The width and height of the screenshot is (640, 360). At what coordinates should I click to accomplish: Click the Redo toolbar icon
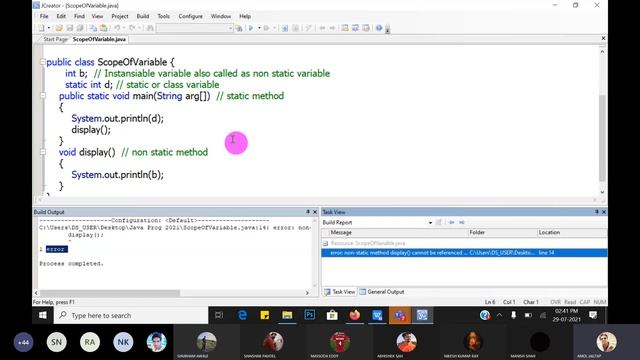click(x=132, y=28)
